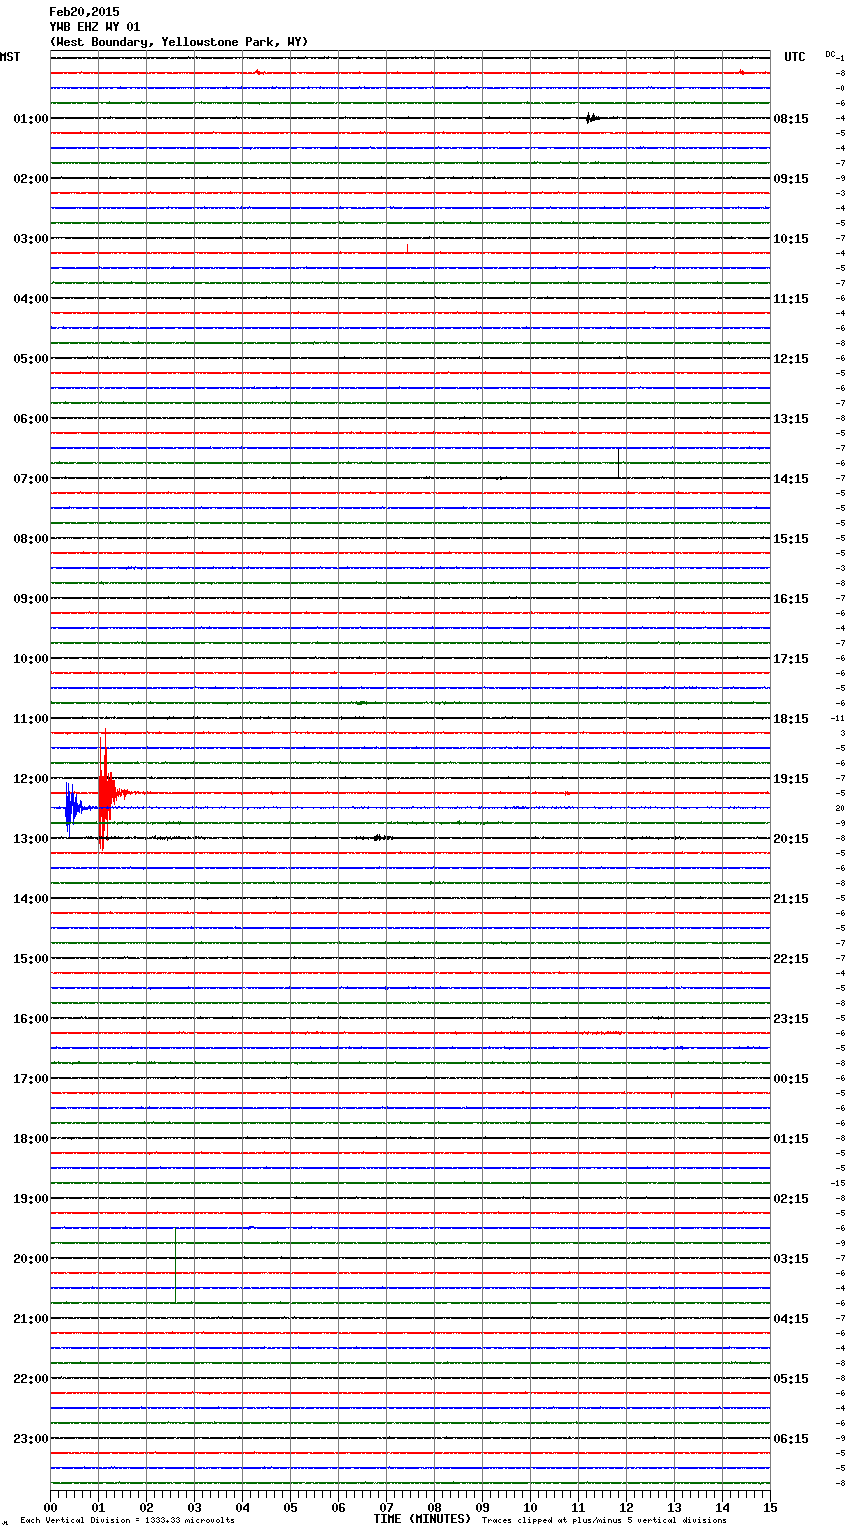Screen dimensions: 850x1534
Task: Select the 05:00 MST time label
Action: 30,359
